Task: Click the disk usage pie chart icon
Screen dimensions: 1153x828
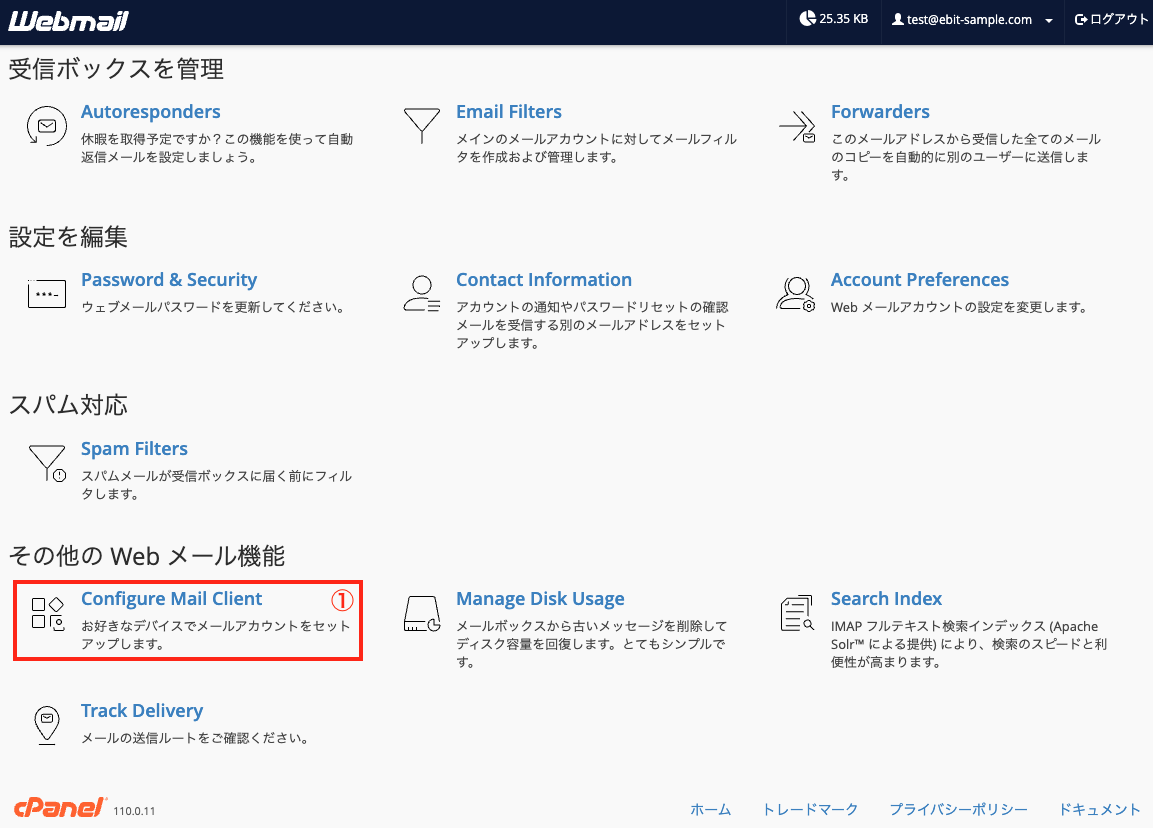Action: [x=807, y=18]
